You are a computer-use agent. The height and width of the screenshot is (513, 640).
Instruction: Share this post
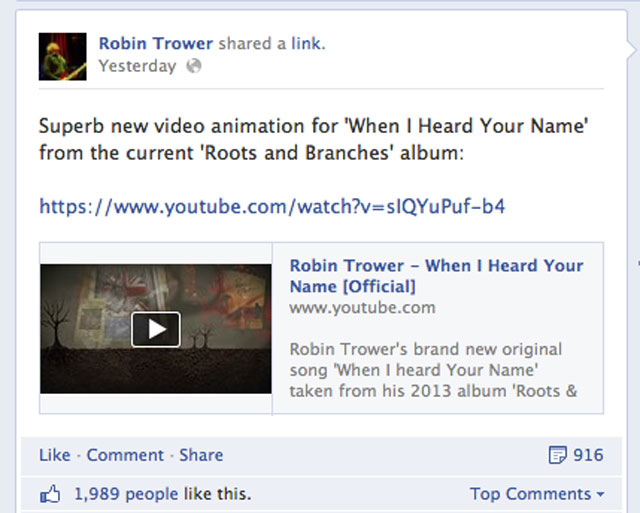(x=201, y=455)
